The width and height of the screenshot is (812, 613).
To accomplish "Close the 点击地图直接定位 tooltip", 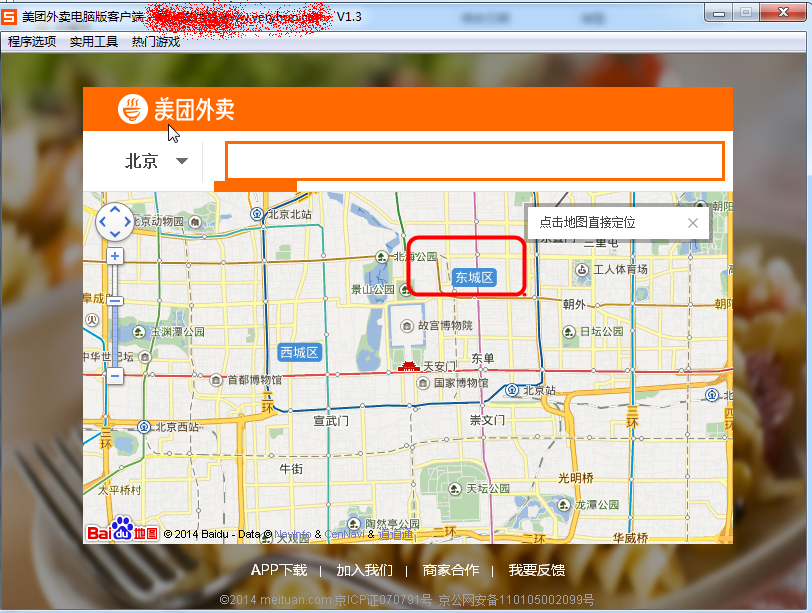I will pyautogui.click(x=692, y=223).
